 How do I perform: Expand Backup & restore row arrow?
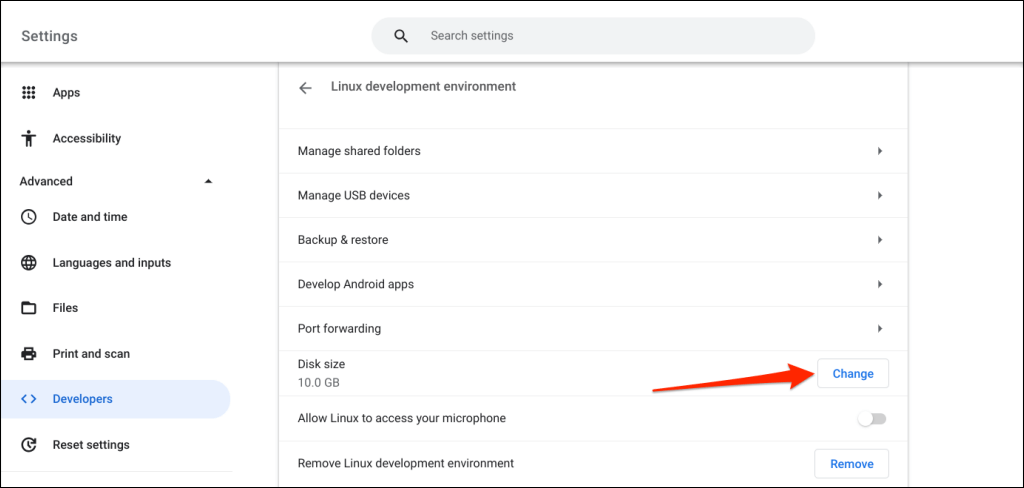880,240
